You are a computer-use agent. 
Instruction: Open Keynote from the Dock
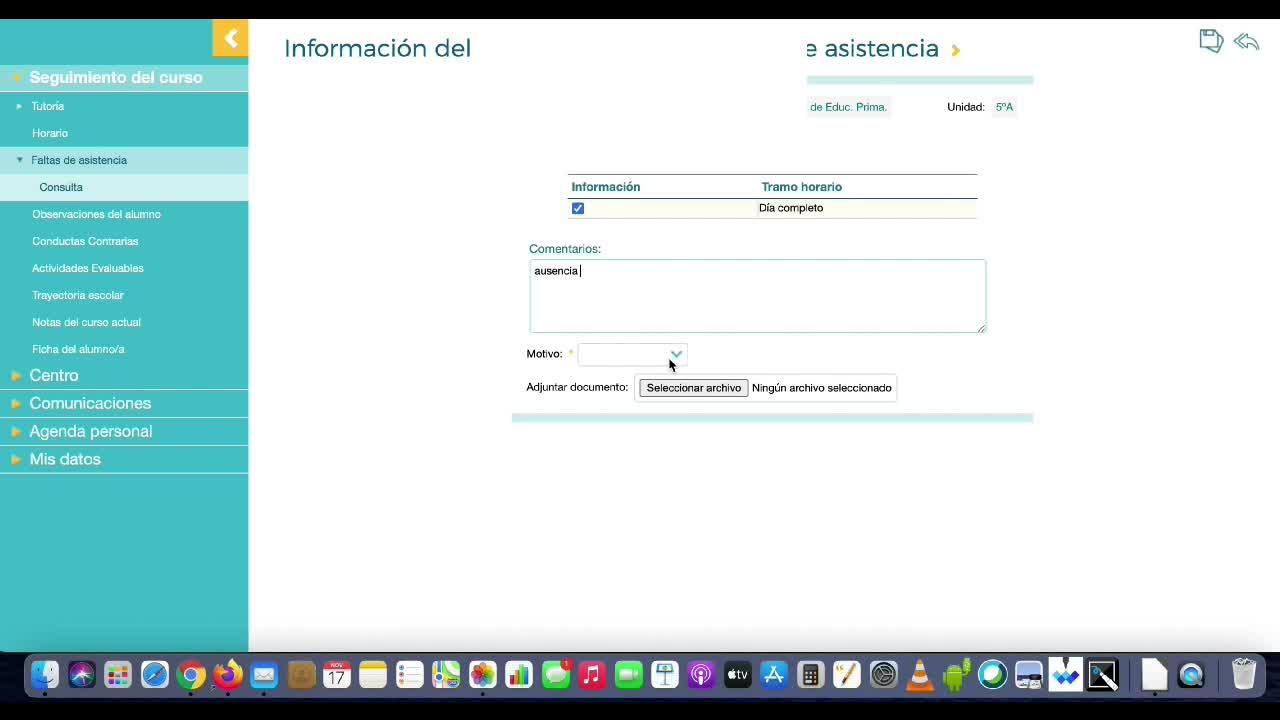665,675
